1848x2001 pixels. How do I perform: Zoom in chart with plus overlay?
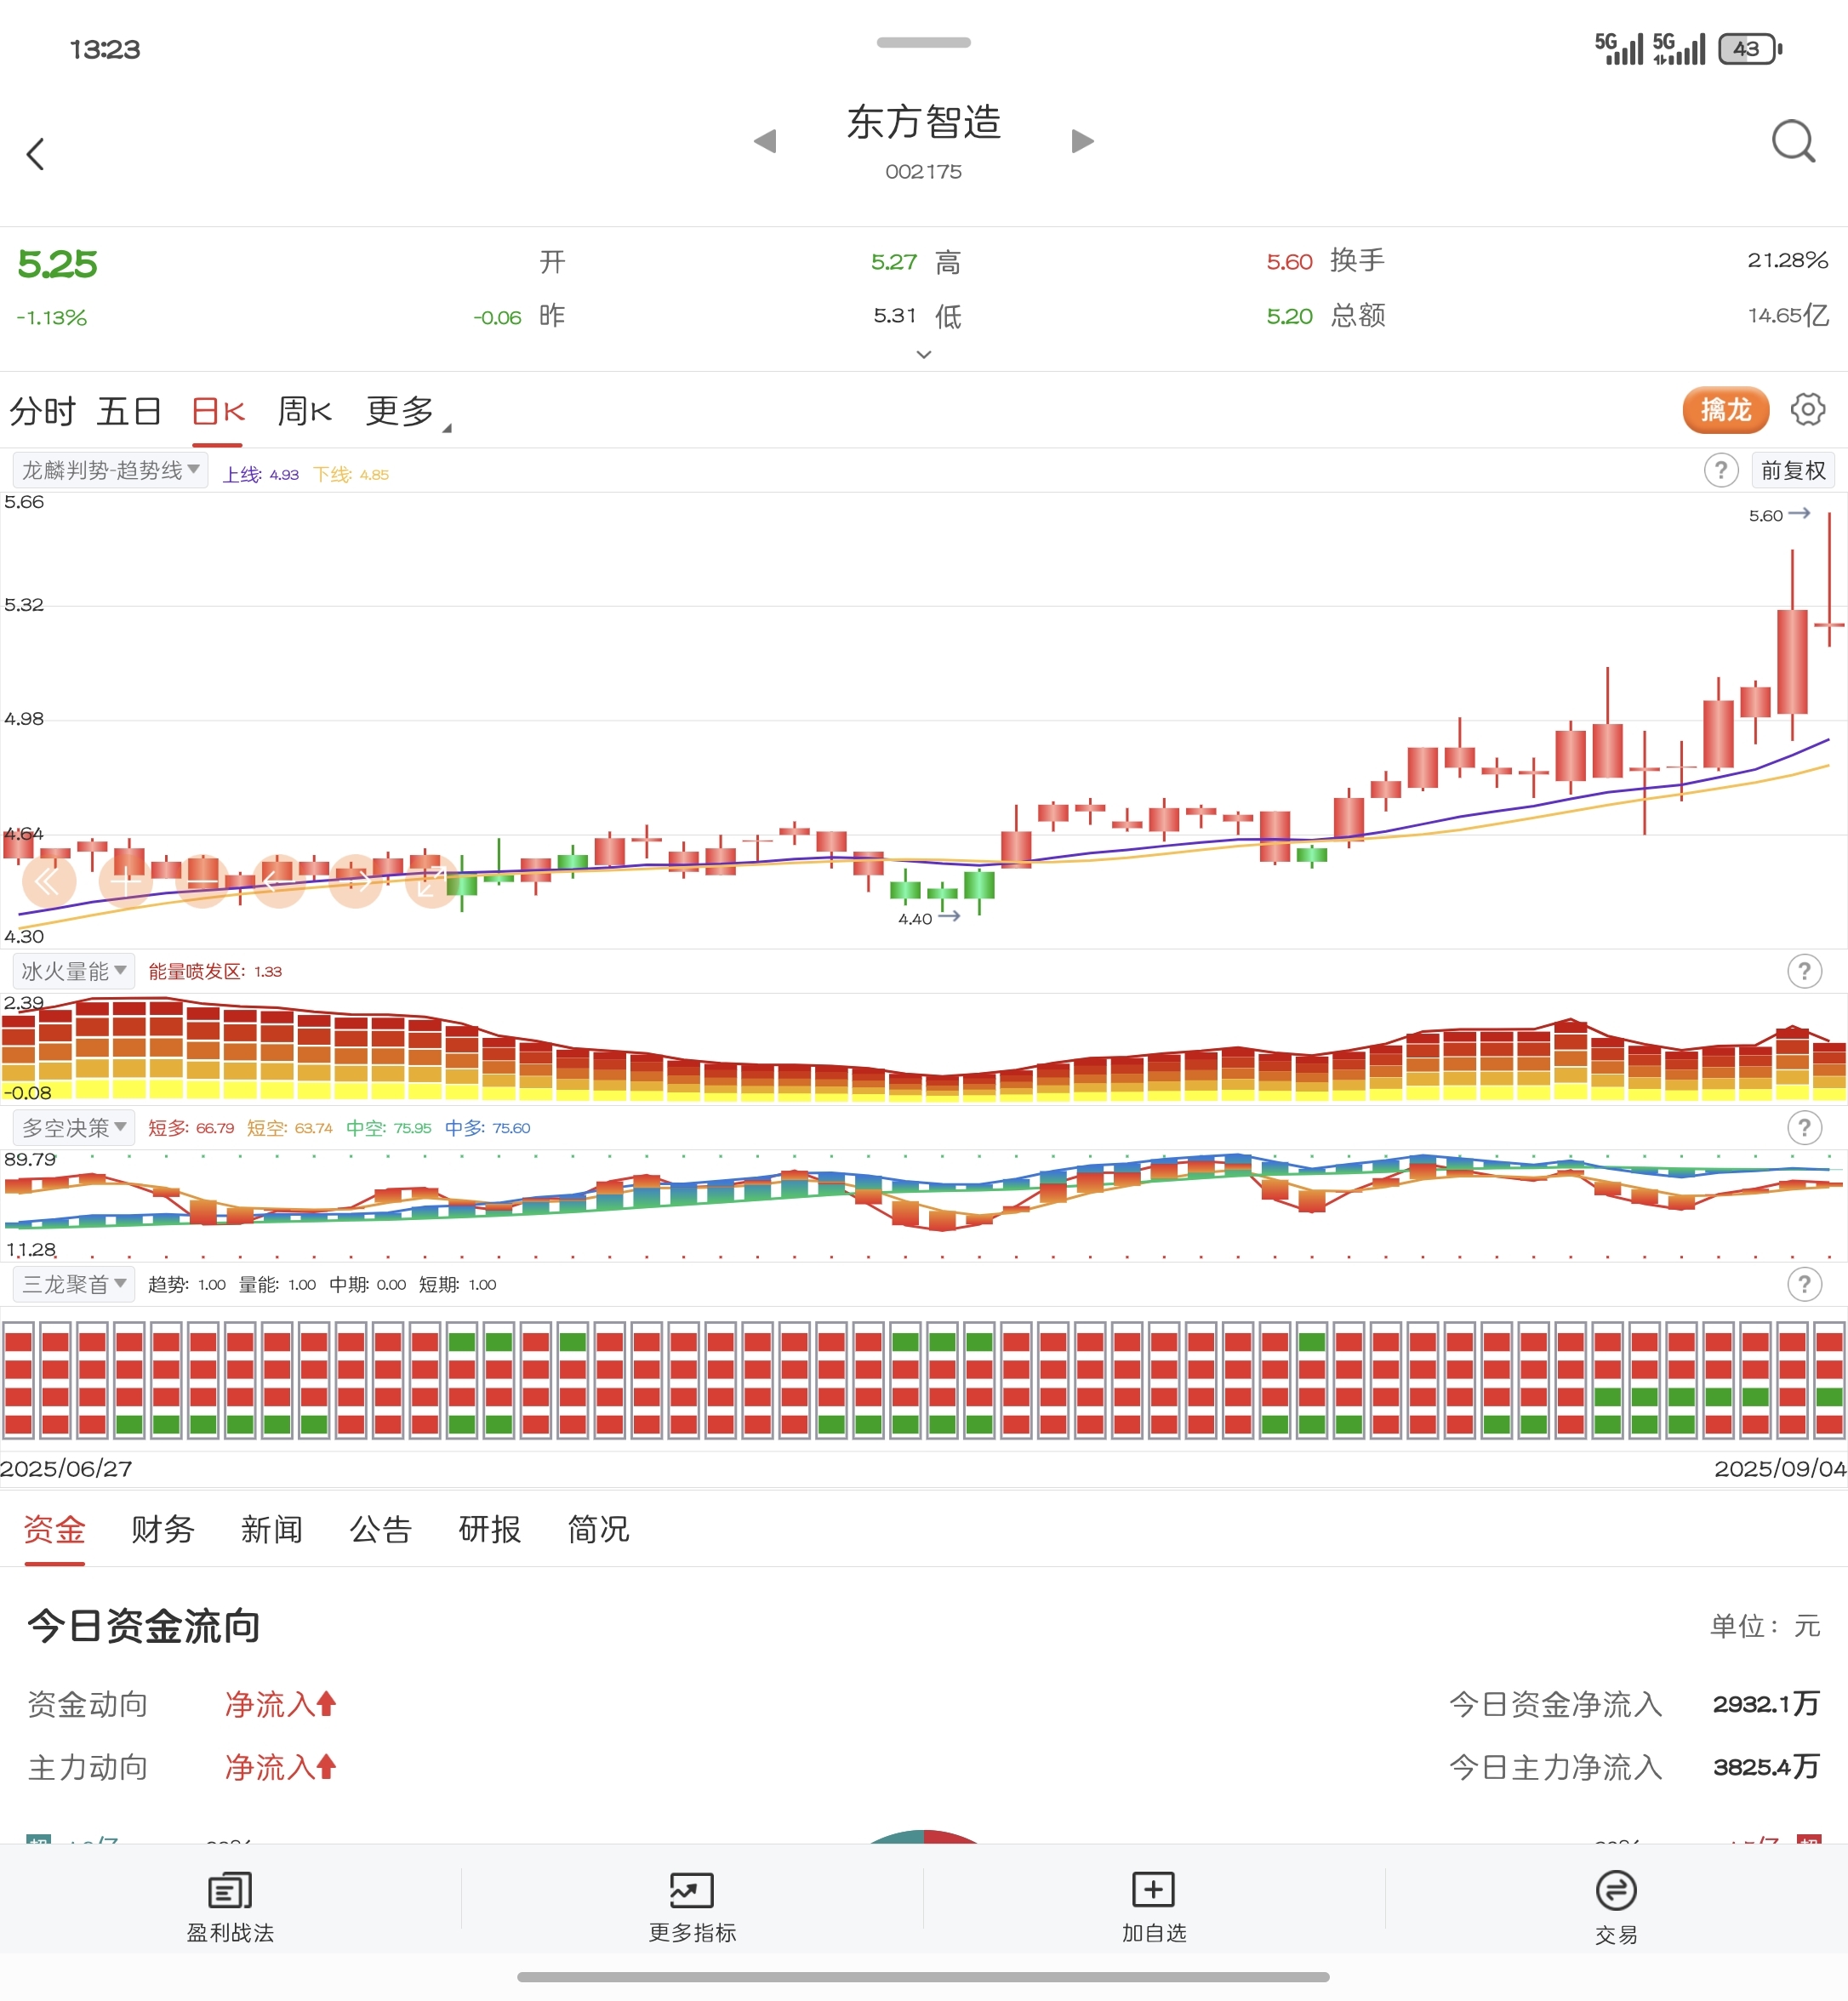[x=126, y=881]
